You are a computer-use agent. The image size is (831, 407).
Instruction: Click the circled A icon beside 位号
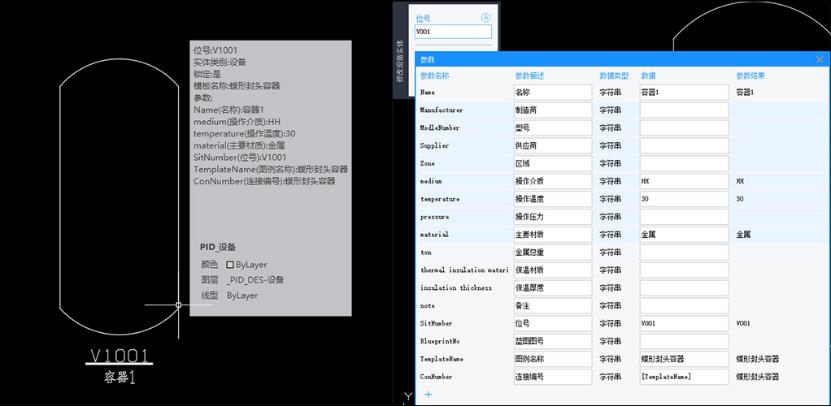[486, 17]
